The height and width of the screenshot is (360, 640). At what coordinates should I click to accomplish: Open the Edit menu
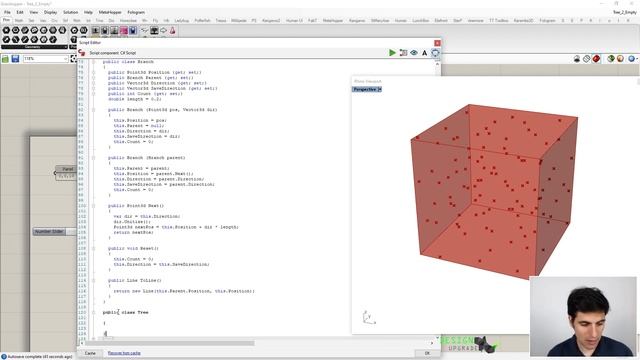tap(20, 12)
